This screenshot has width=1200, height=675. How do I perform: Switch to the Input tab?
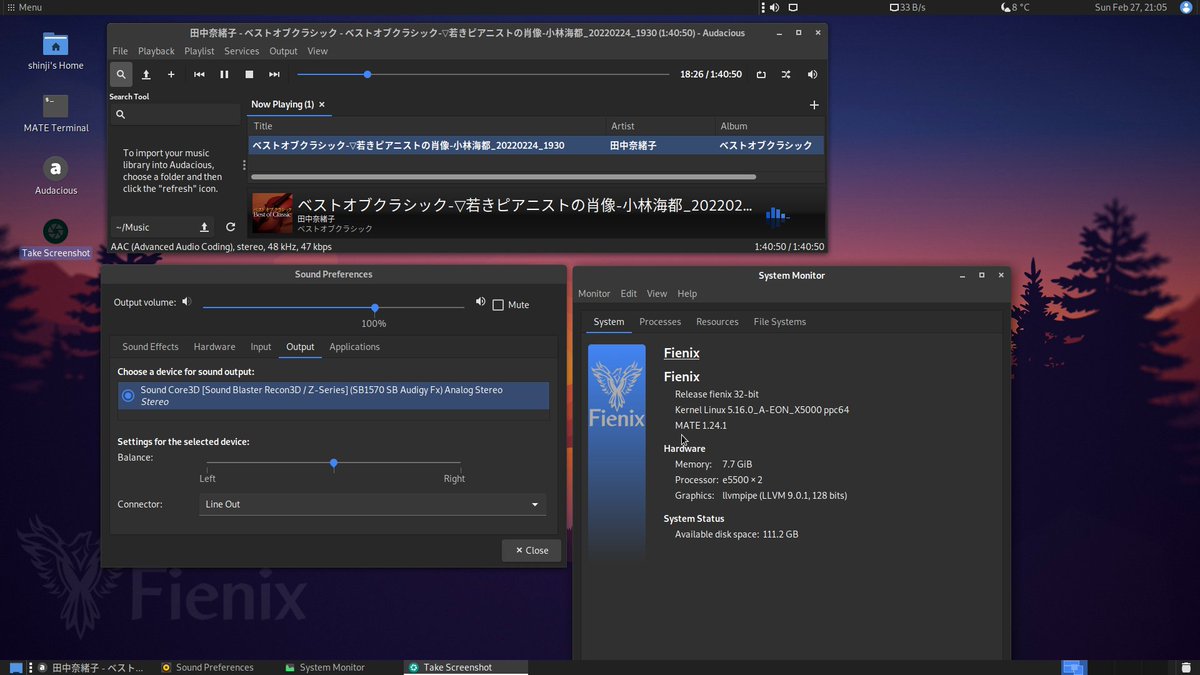coord(261,347)
